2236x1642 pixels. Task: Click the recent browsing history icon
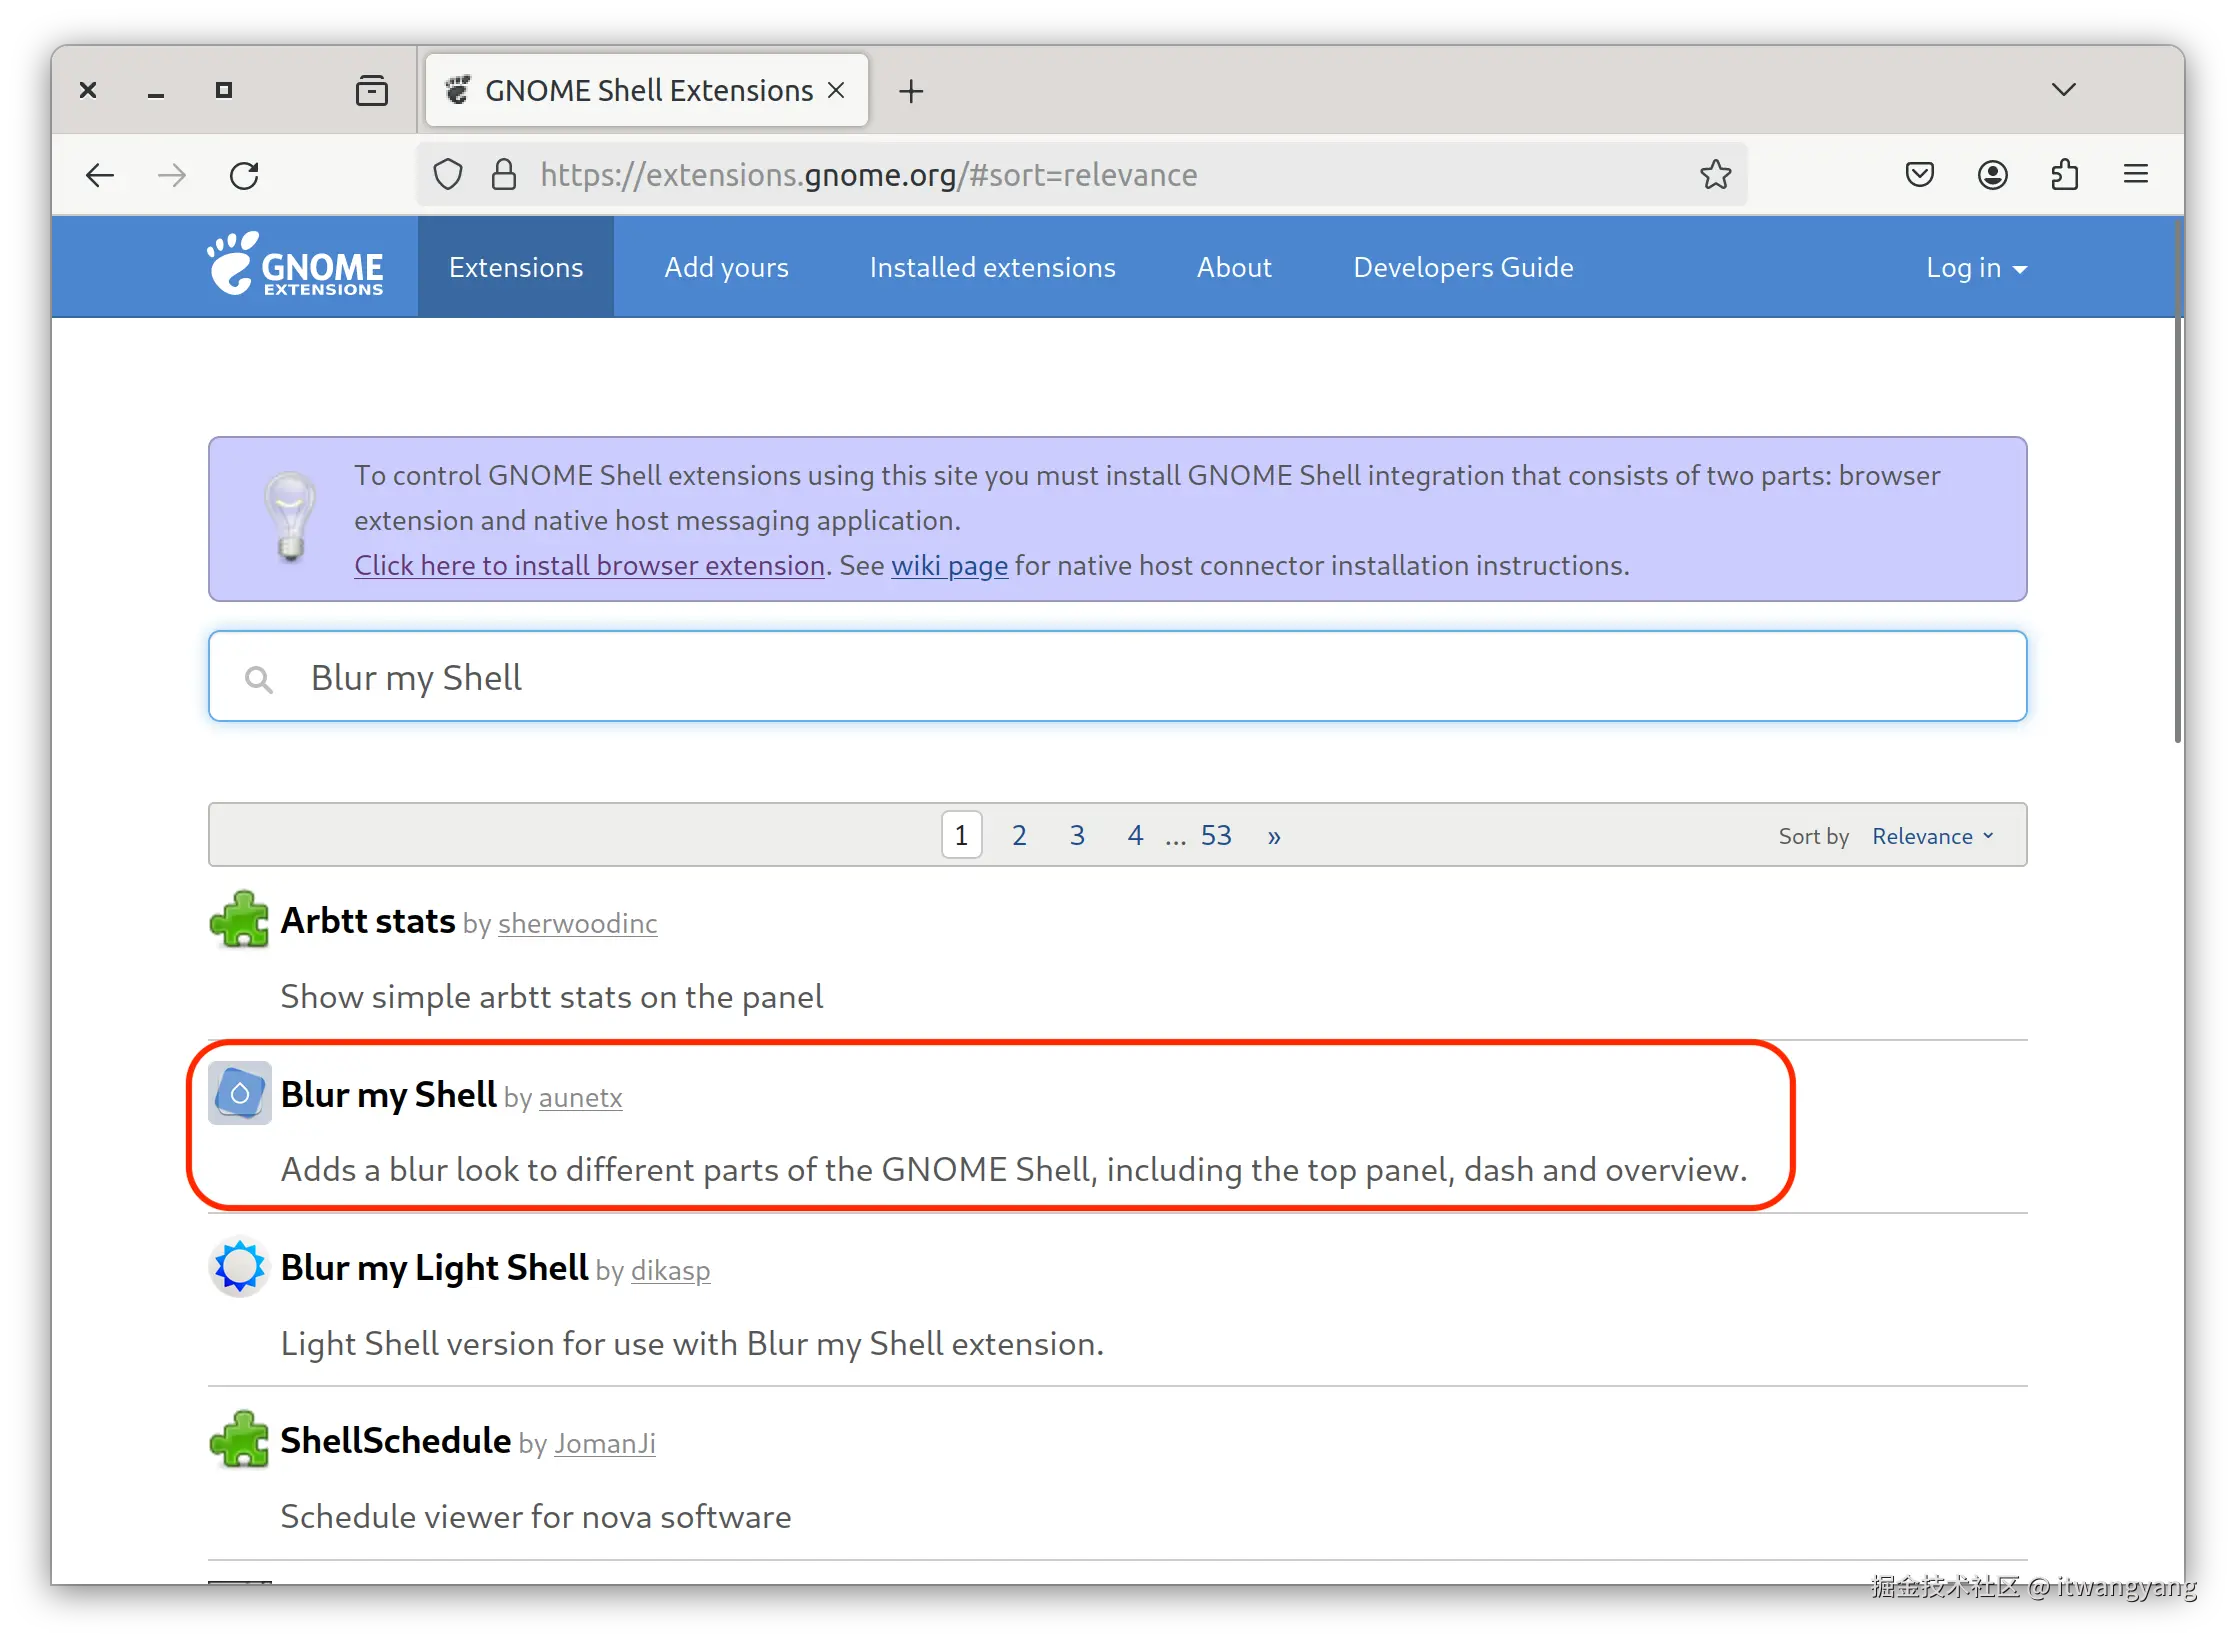371,91
